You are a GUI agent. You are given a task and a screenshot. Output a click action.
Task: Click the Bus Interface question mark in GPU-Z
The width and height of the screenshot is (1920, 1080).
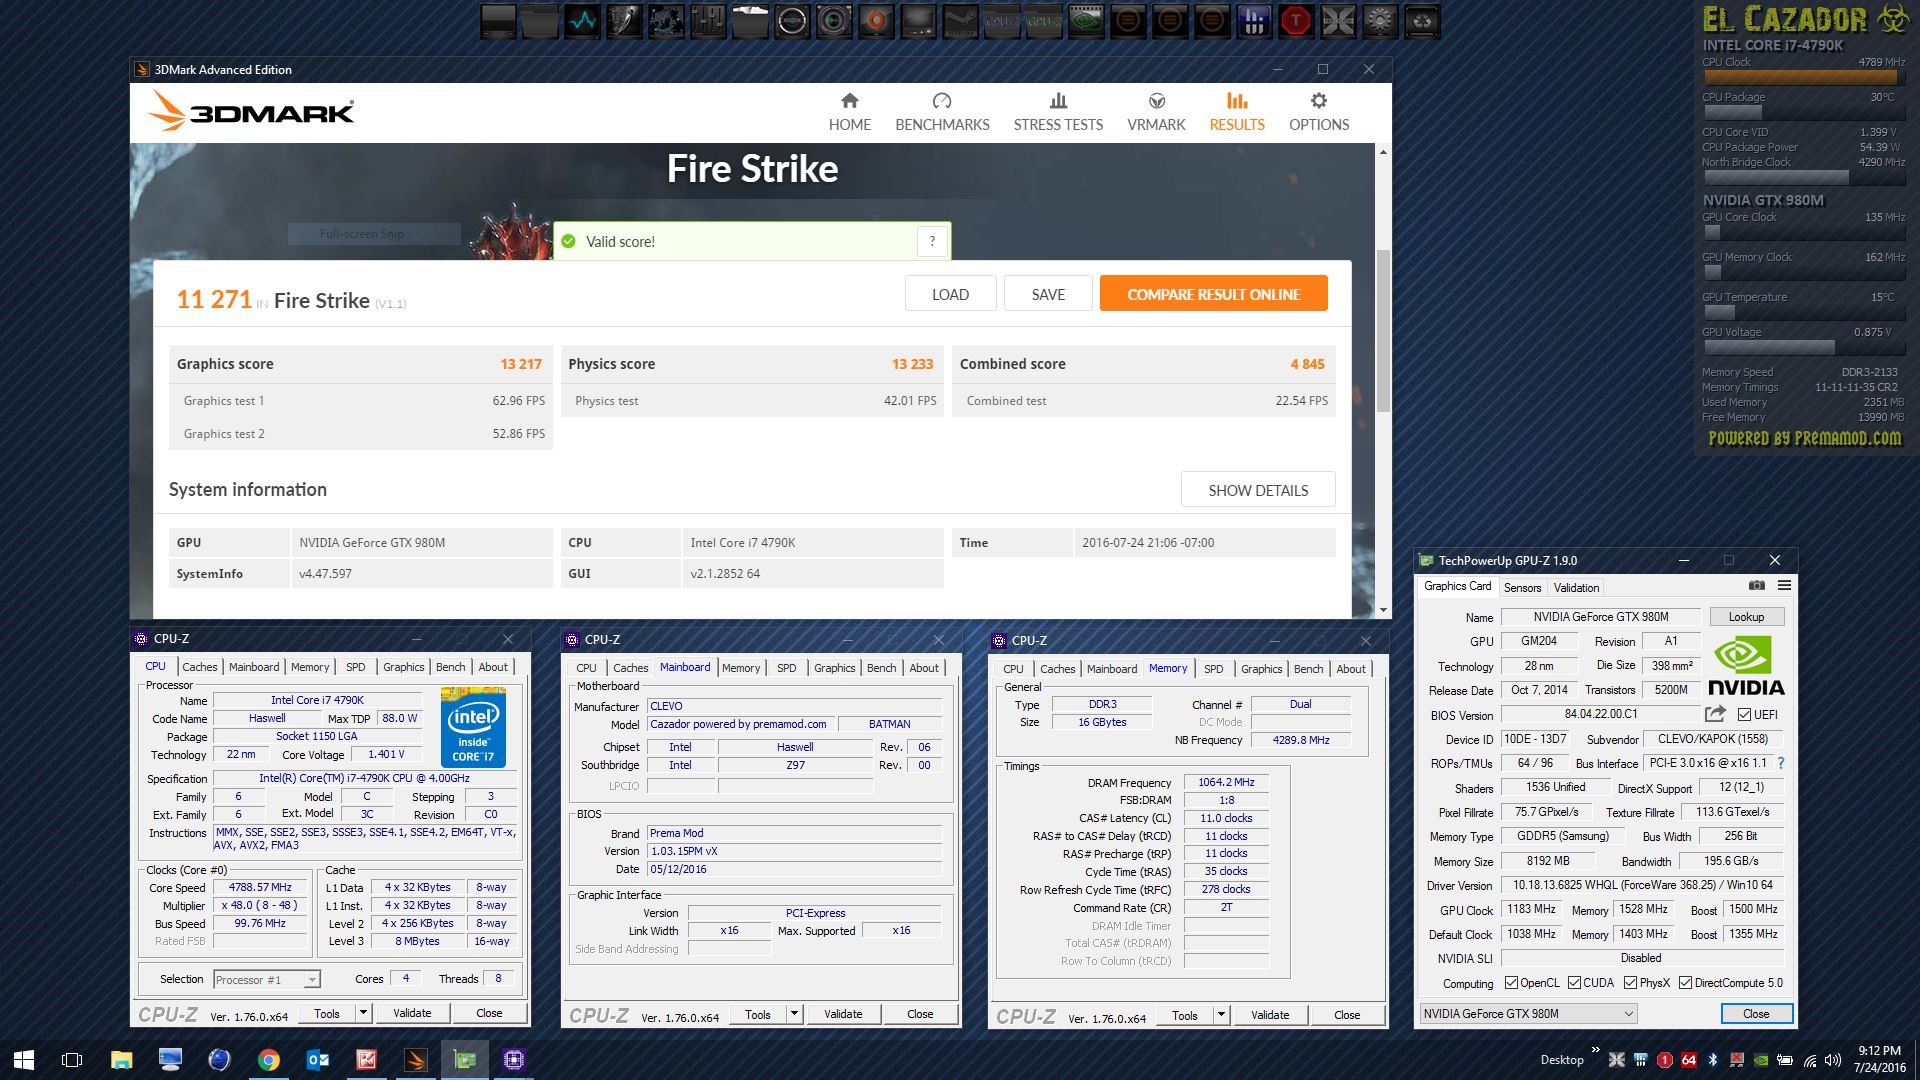click(x=1781, y=763)
